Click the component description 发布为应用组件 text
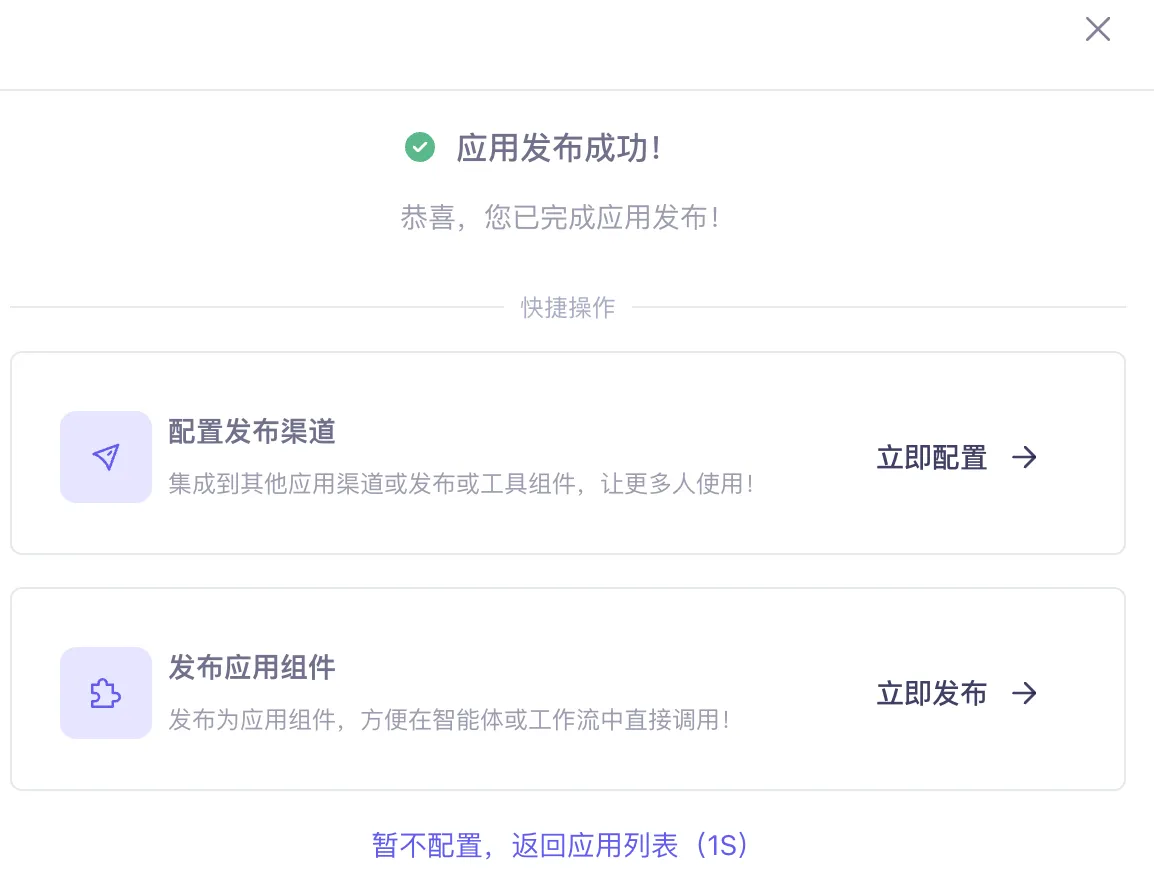 [448, 720]
